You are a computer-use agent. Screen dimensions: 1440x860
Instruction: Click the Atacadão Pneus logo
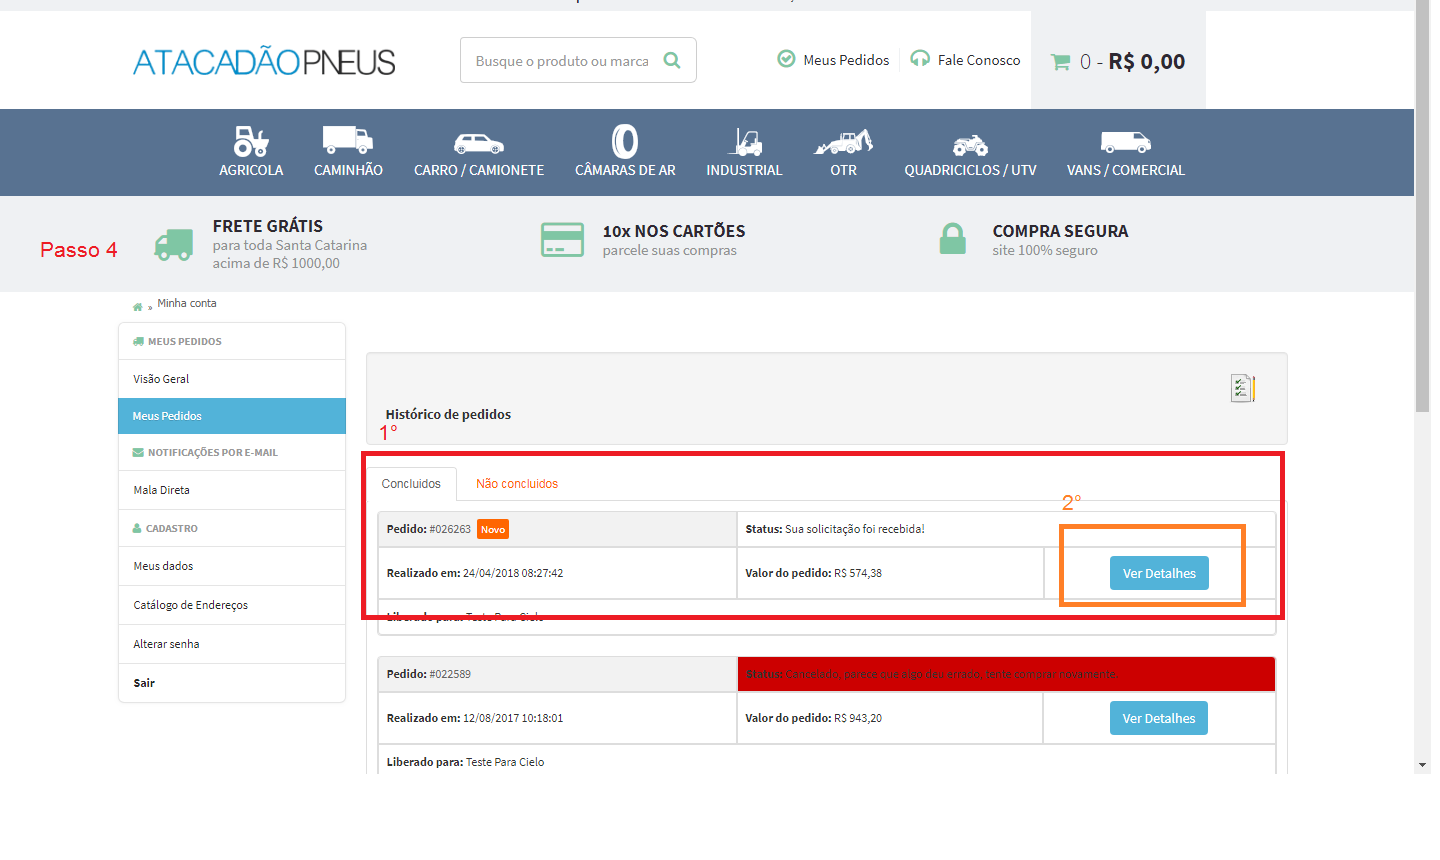click(x=264, y=62)
